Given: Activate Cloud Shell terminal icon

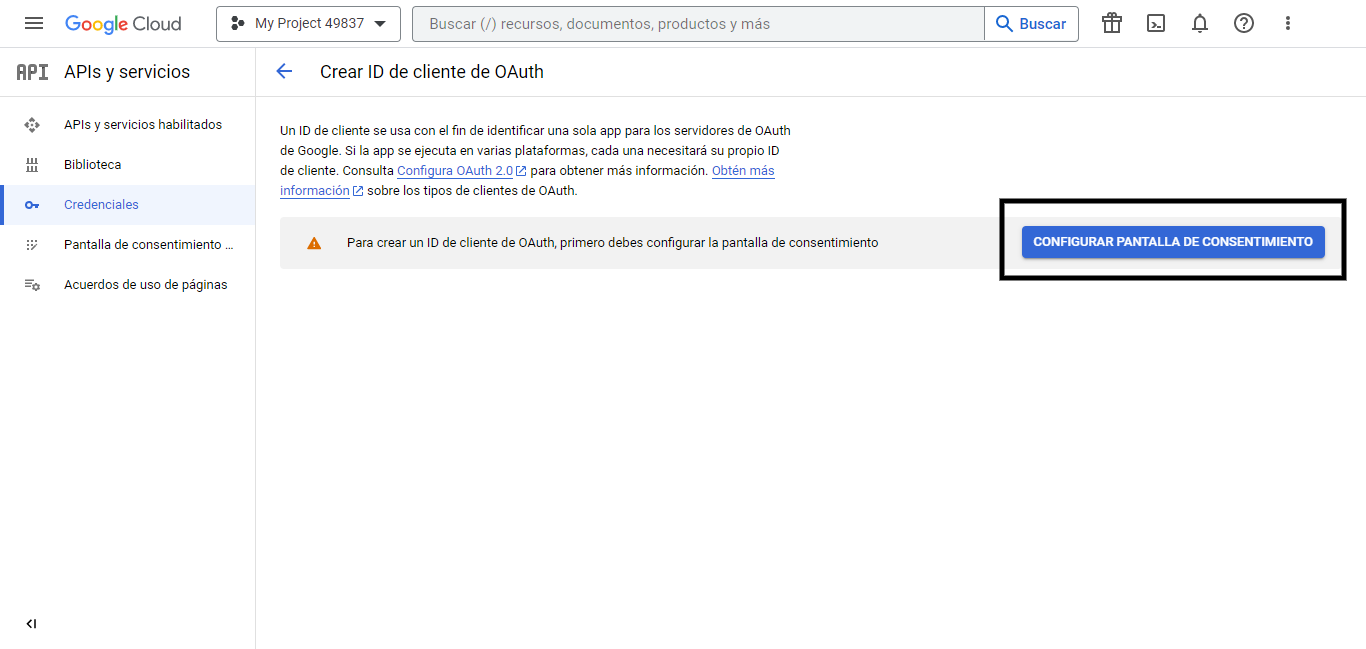Looking at the screenshot, I should click(x=1156, y=23).
